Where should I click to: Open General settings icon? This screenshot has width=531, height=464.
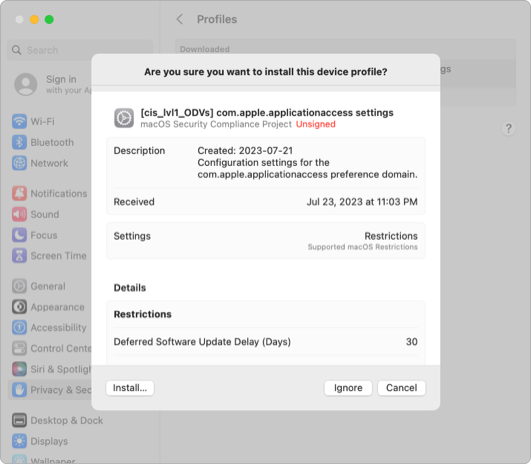pyautogui.click(x=19, y=286)
